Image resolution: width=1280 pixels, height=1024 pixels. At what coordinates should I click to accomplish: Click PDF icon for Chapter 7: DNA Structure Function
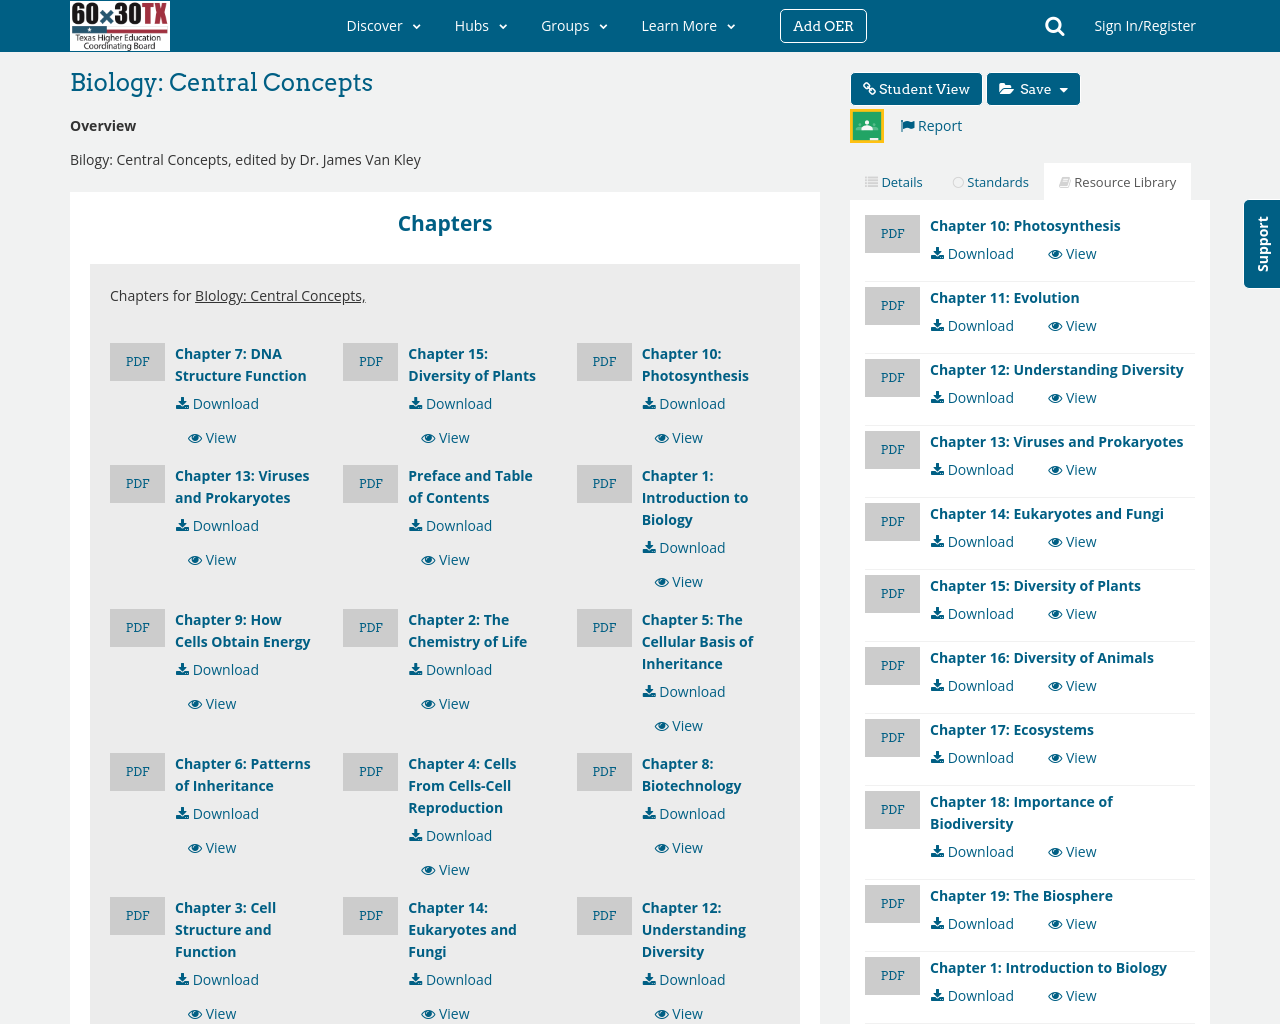coord(137,362)
